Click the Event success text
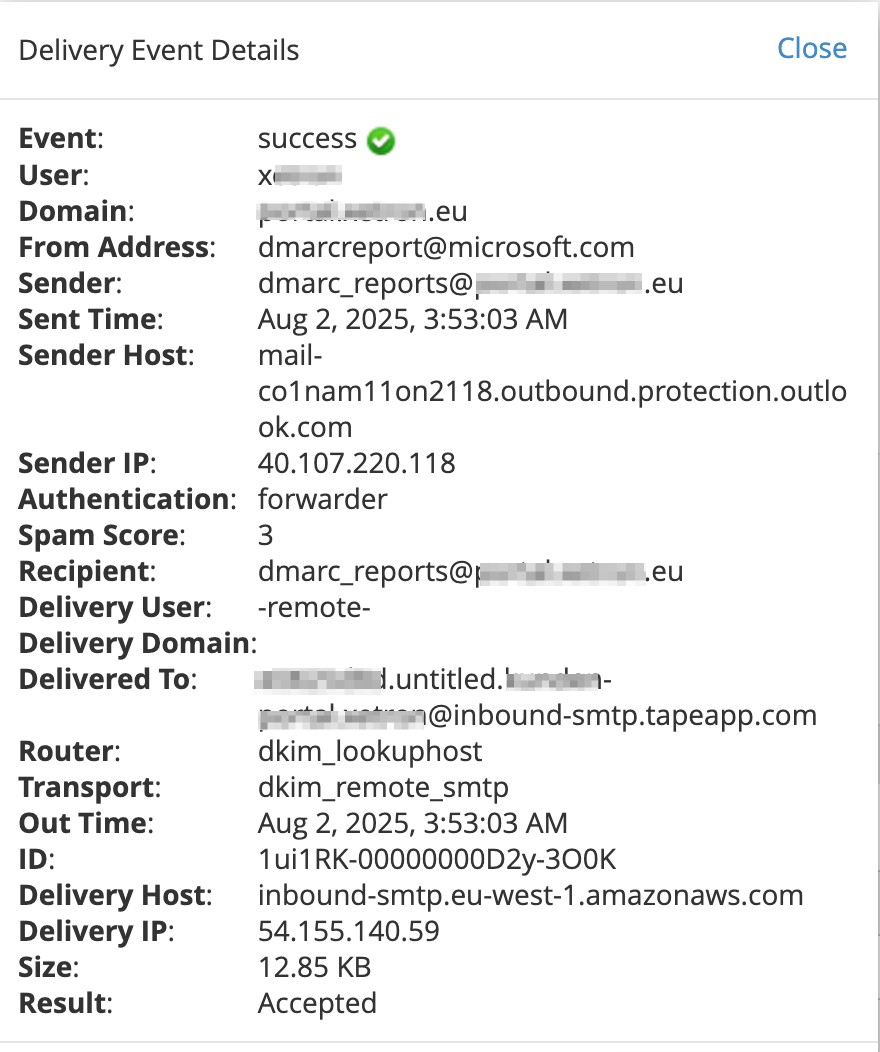 (307, 139)
